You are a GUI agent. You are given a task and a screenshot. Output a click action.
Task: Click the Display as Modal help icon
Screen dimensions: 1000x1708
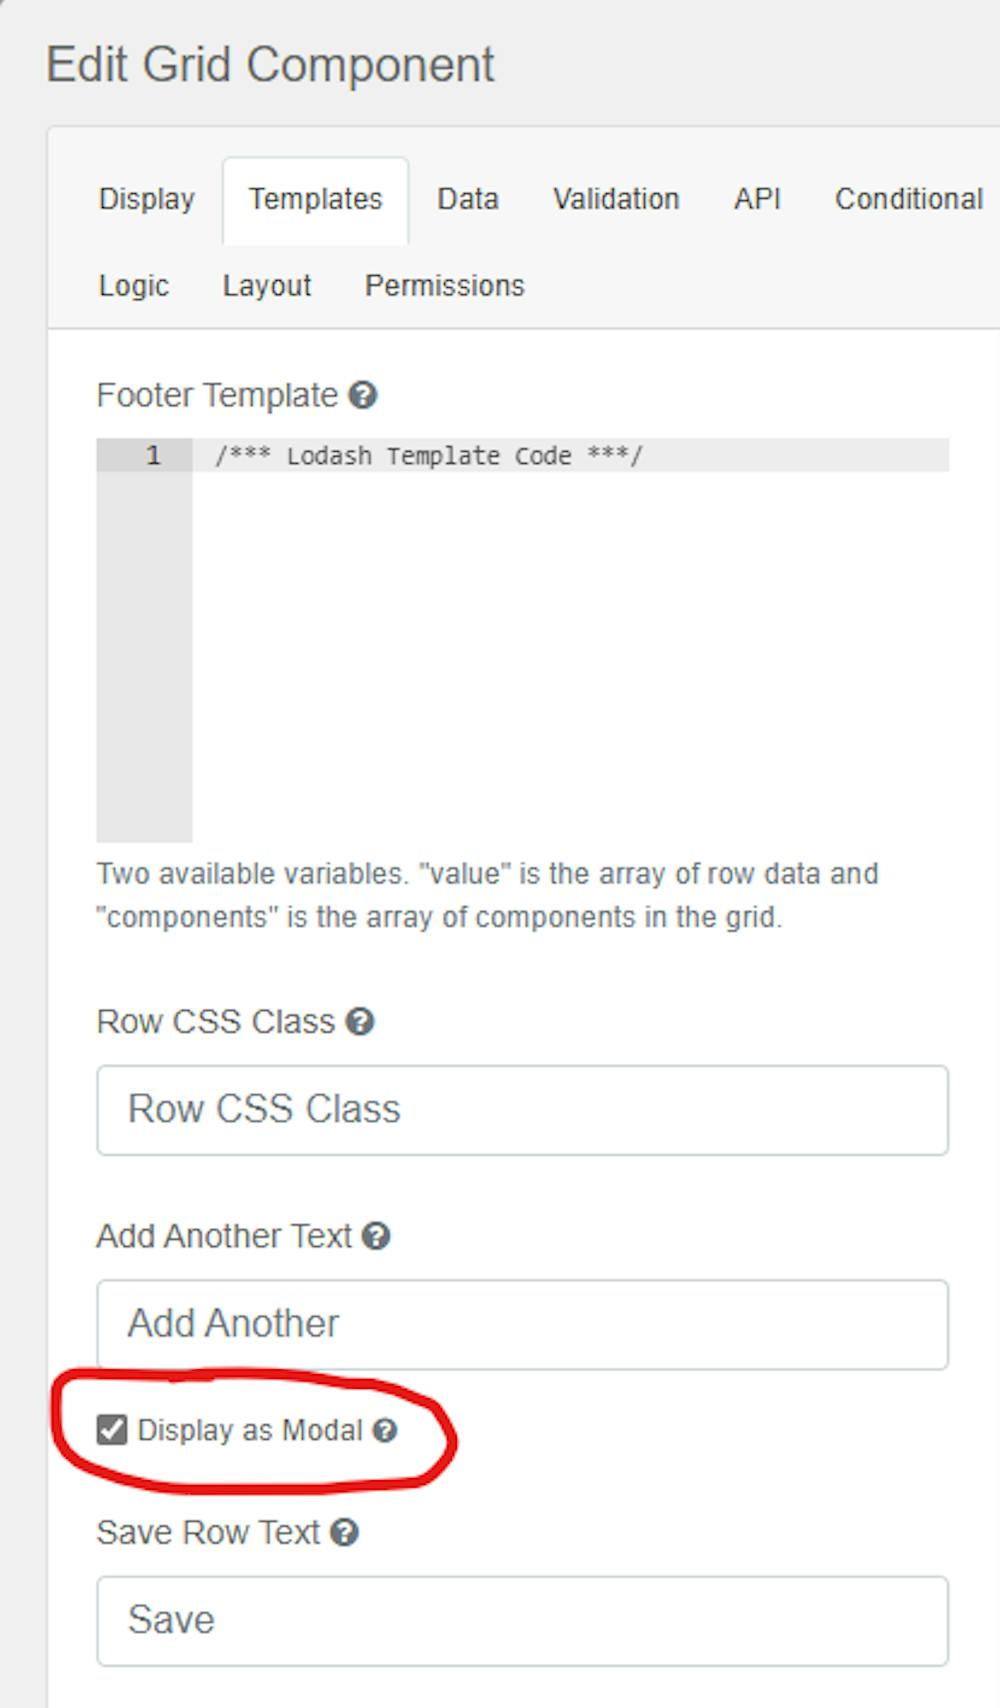click(384, 1432)
